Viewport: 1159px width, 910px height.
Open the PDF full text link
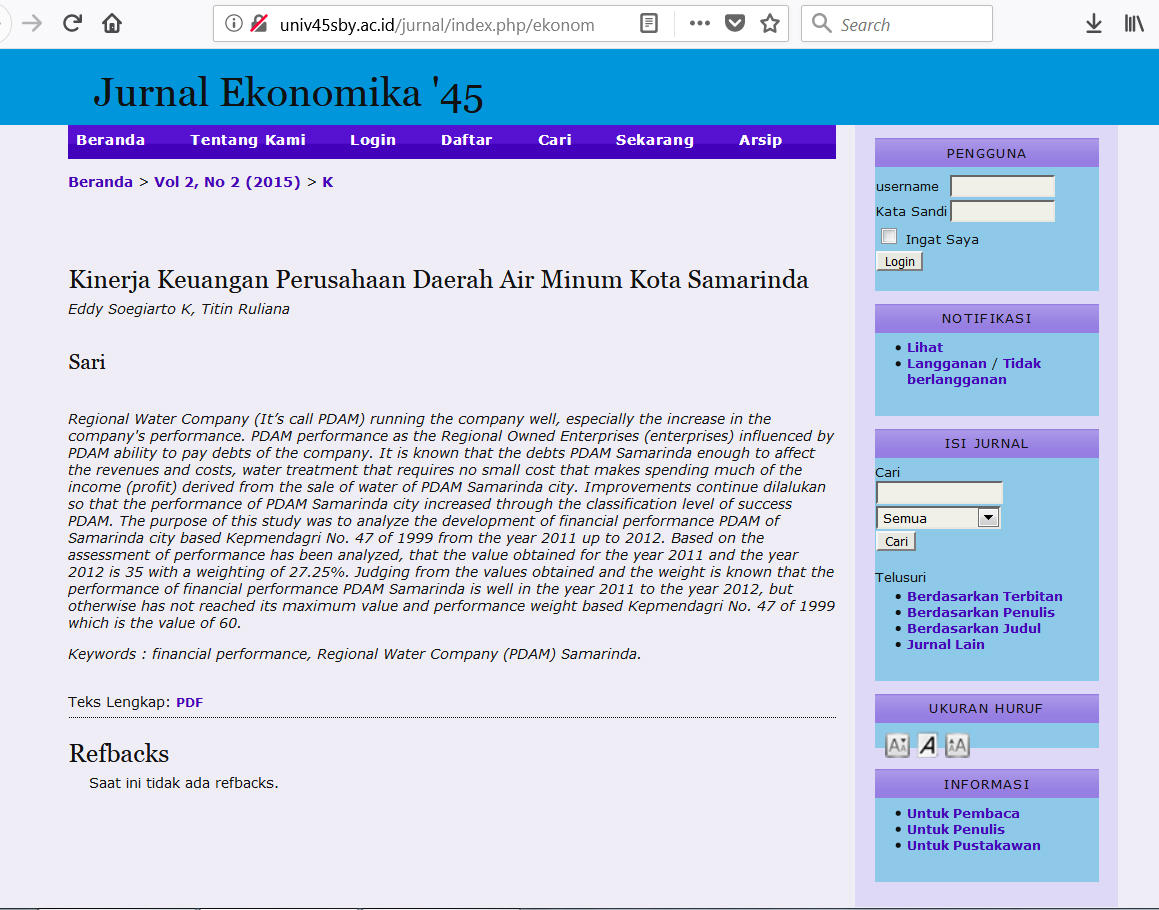point(189,702)
